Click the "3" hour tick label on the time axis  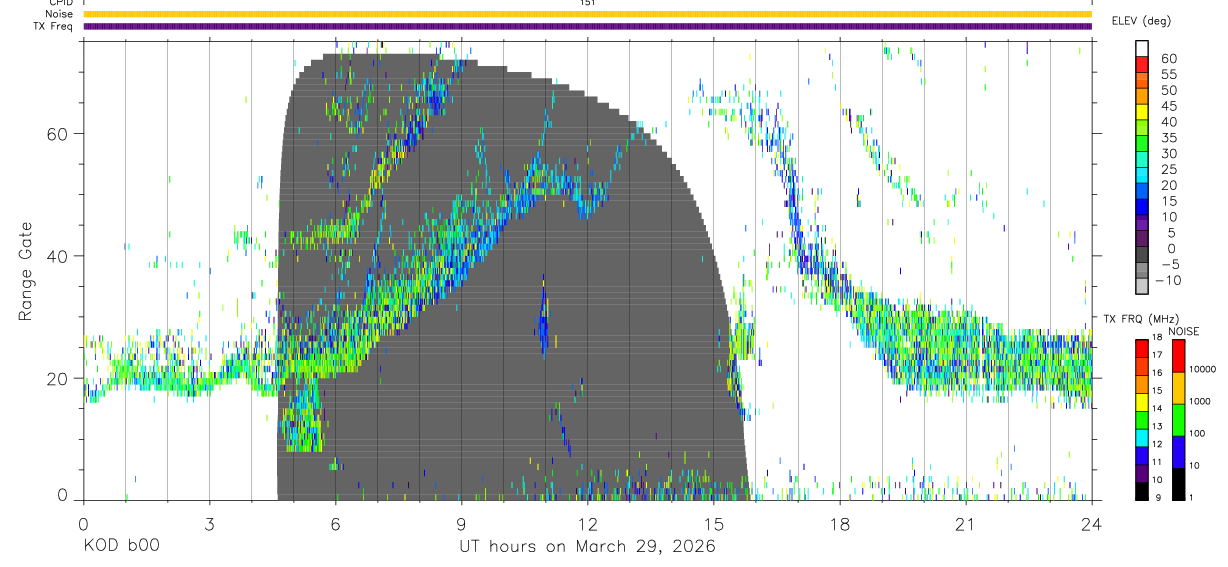point(209,525)
